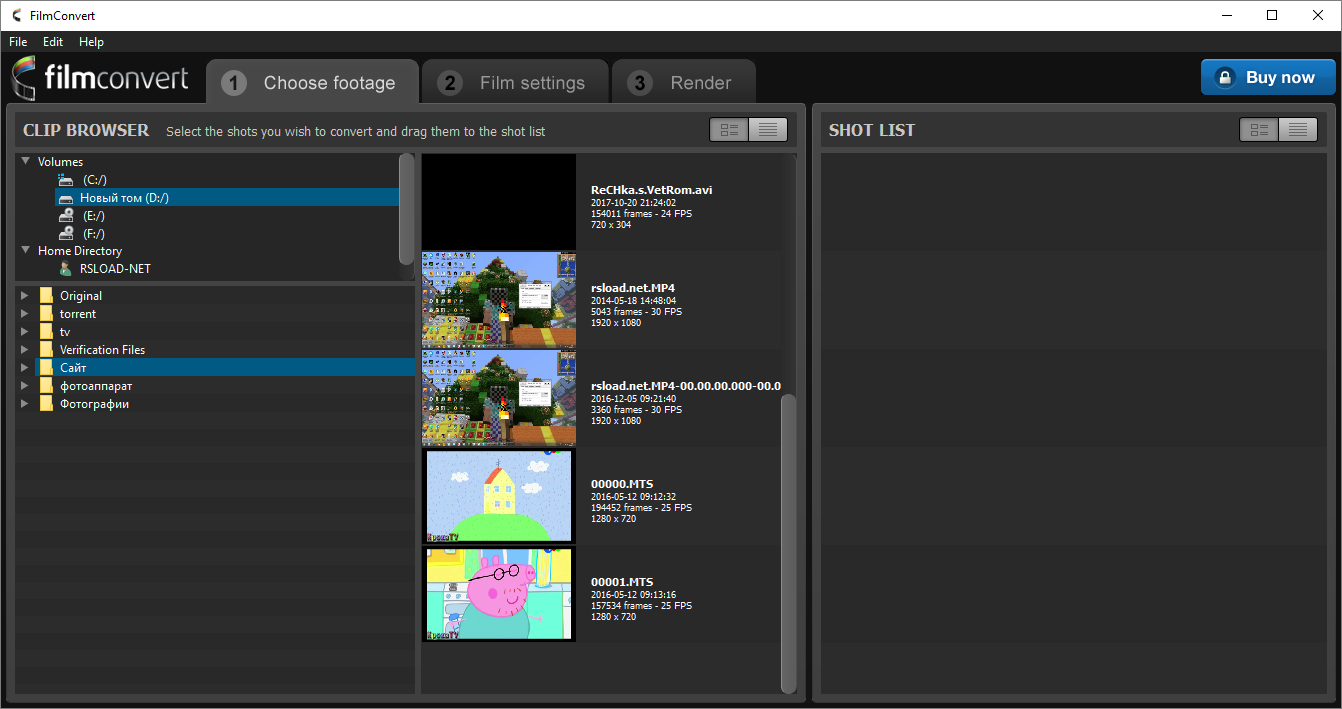Select the 00000.MTS clip thumbnail
Screen dimensions: 1342x709
[x=499, y=496]
